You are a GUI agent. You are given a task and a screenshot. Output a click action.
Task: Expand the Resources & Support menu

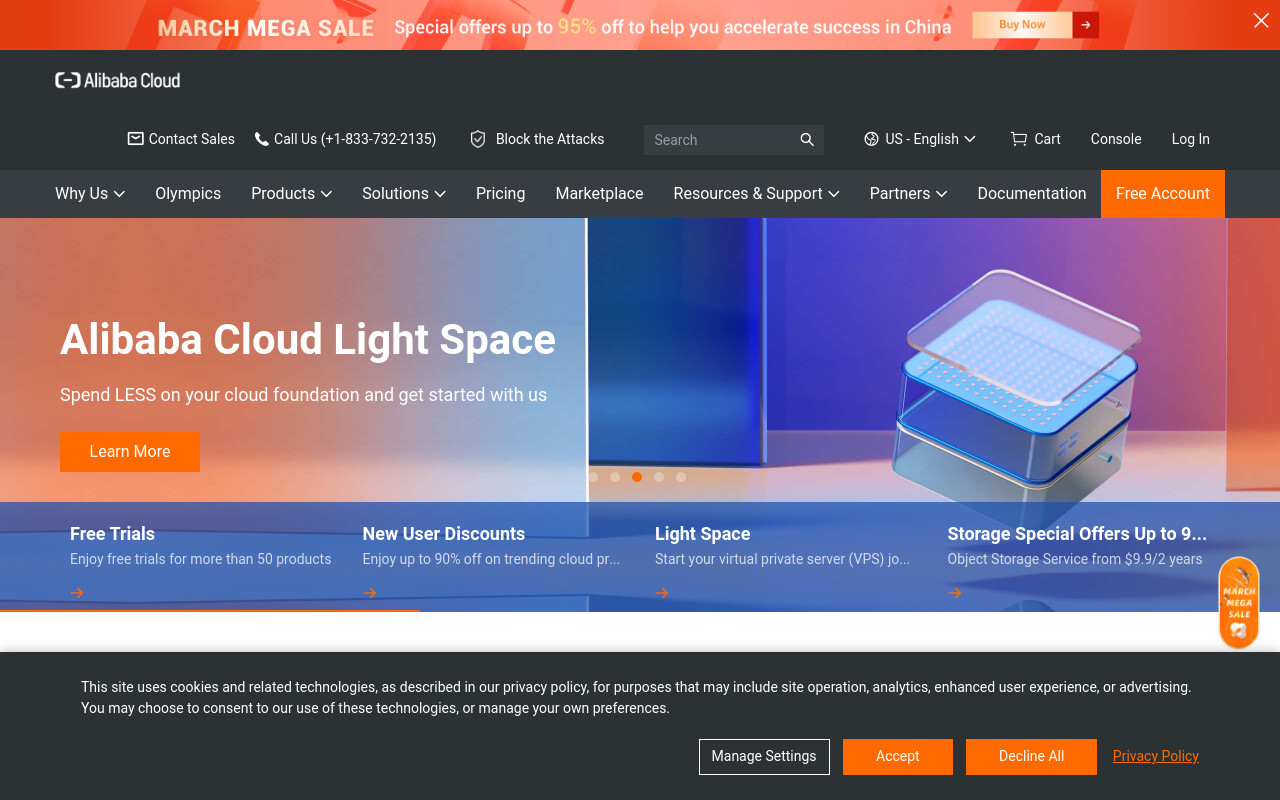coord(757,194)
